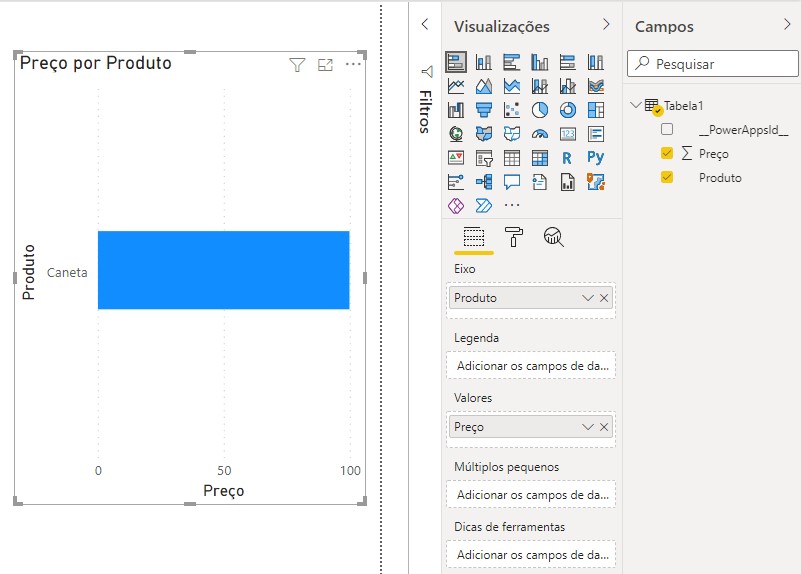Open the chart's More options ellipsis
Image resolution: width=801 pixels, height=574 pixels.
click(353, 64)
